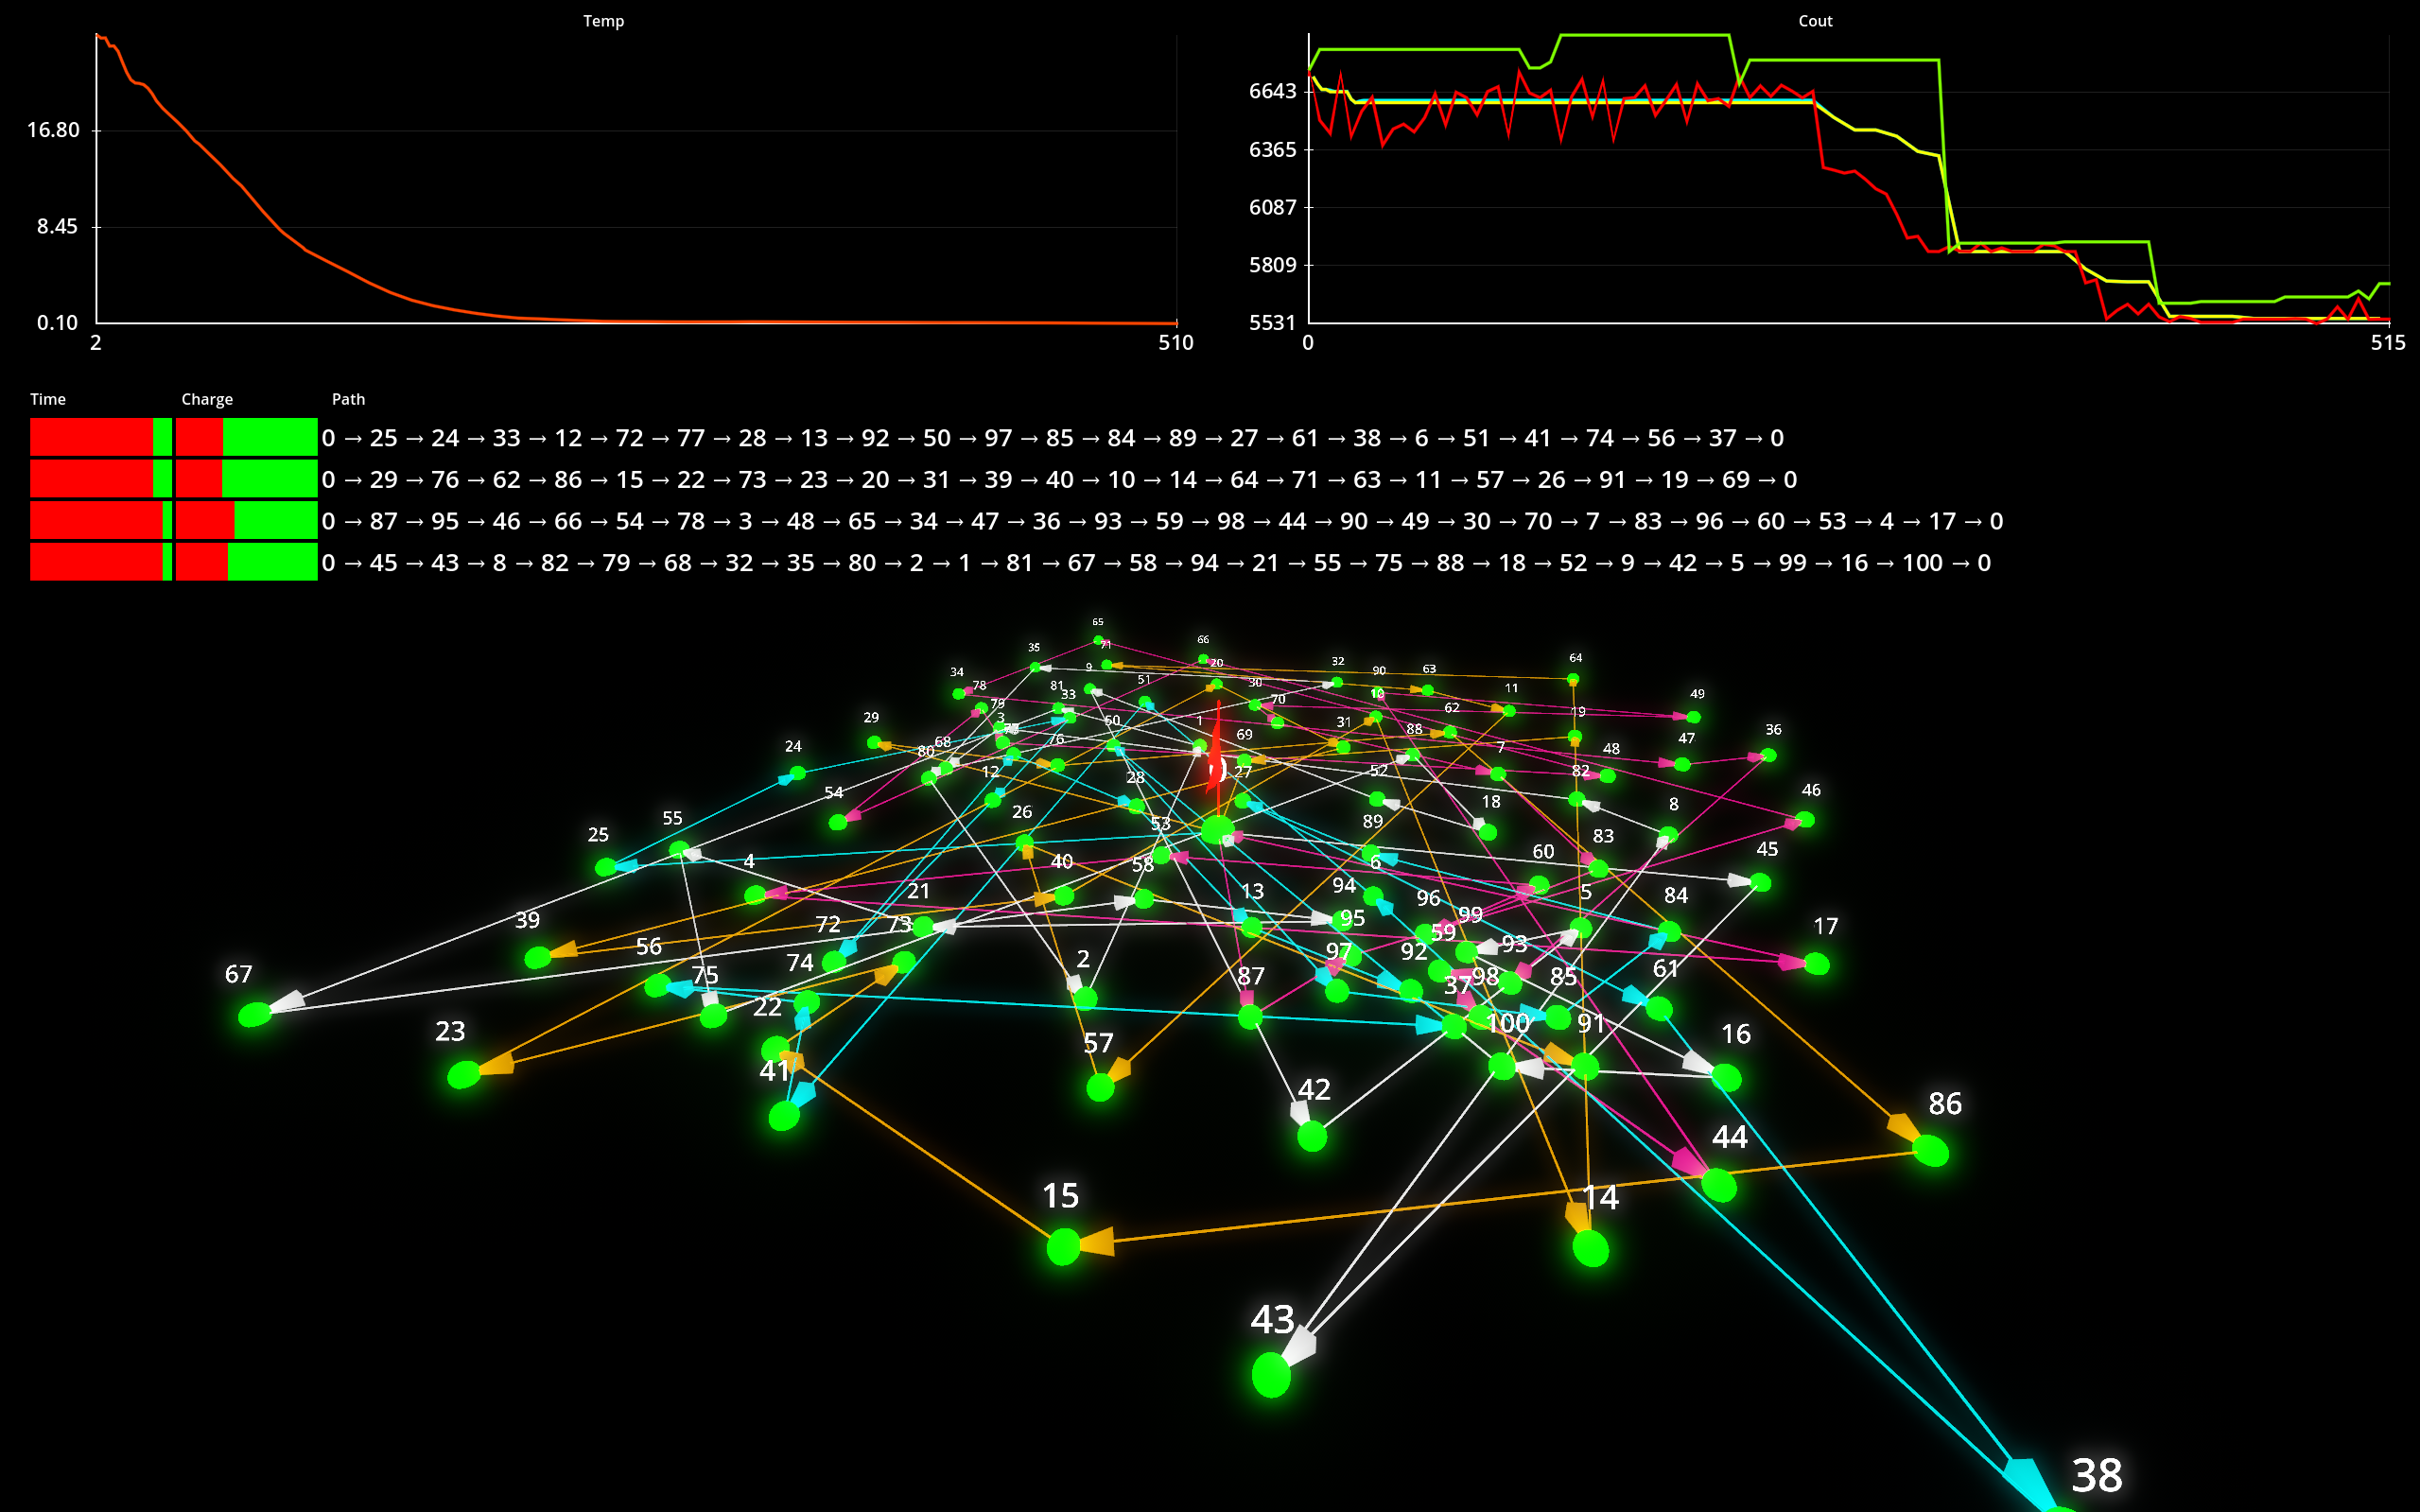Image resolution: width=2420 pixels, height=1512 pixels.
Task: Select the green node labeled 23
Action: click(464, 1075)
